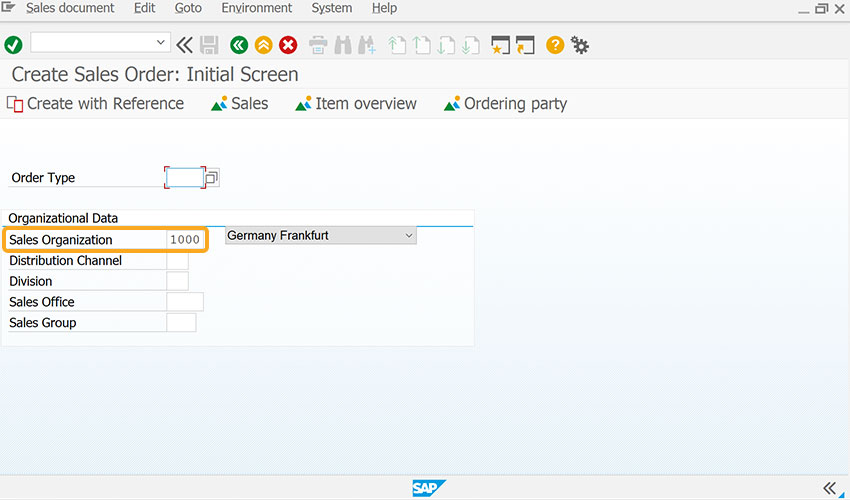Click the Find binoculars icon

343,45
